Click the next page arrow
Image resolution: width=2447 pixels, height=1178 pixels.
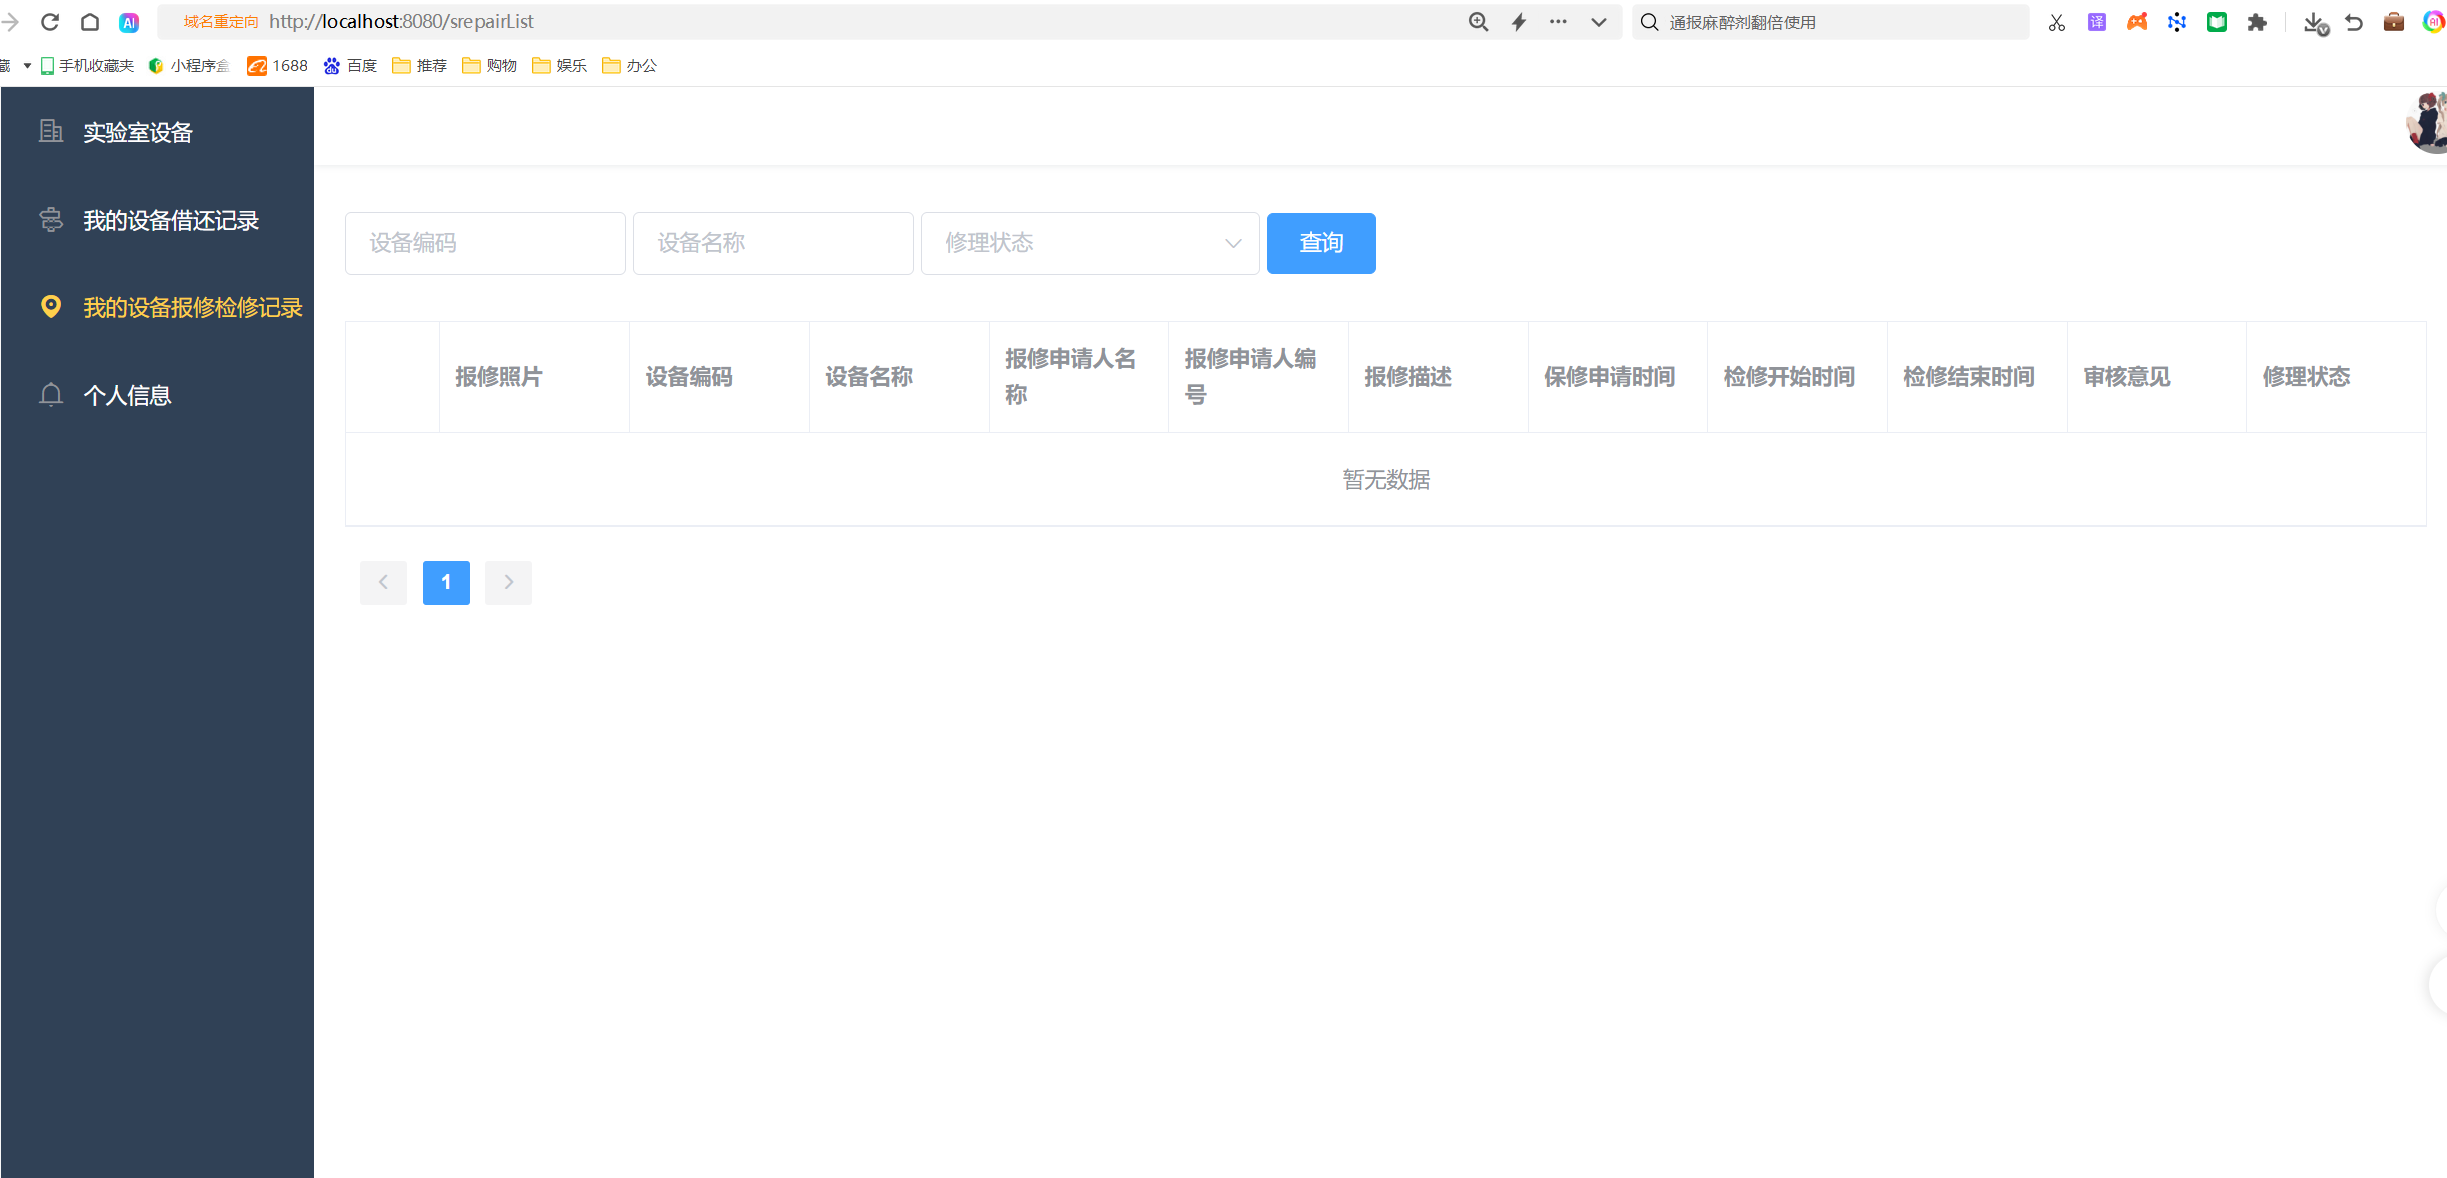click(x=508, y=582)
